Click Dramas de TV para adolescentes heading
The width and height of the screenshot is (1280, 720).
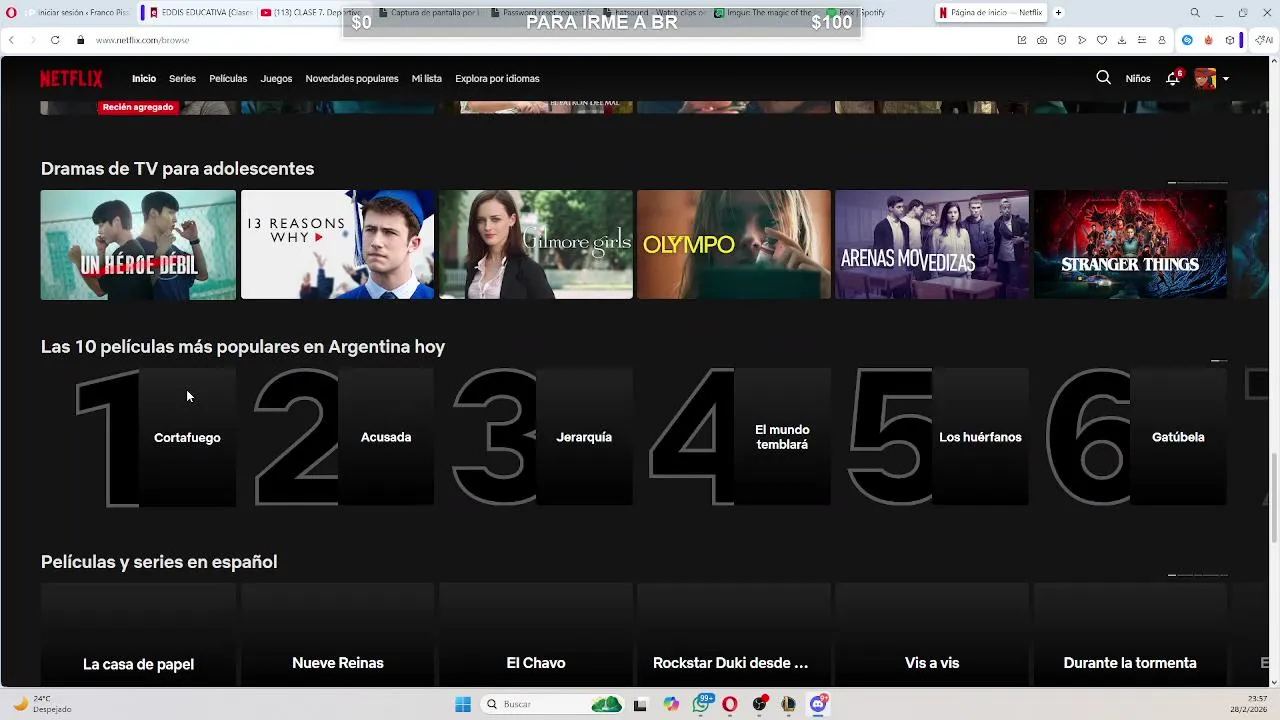click(177, 169)
